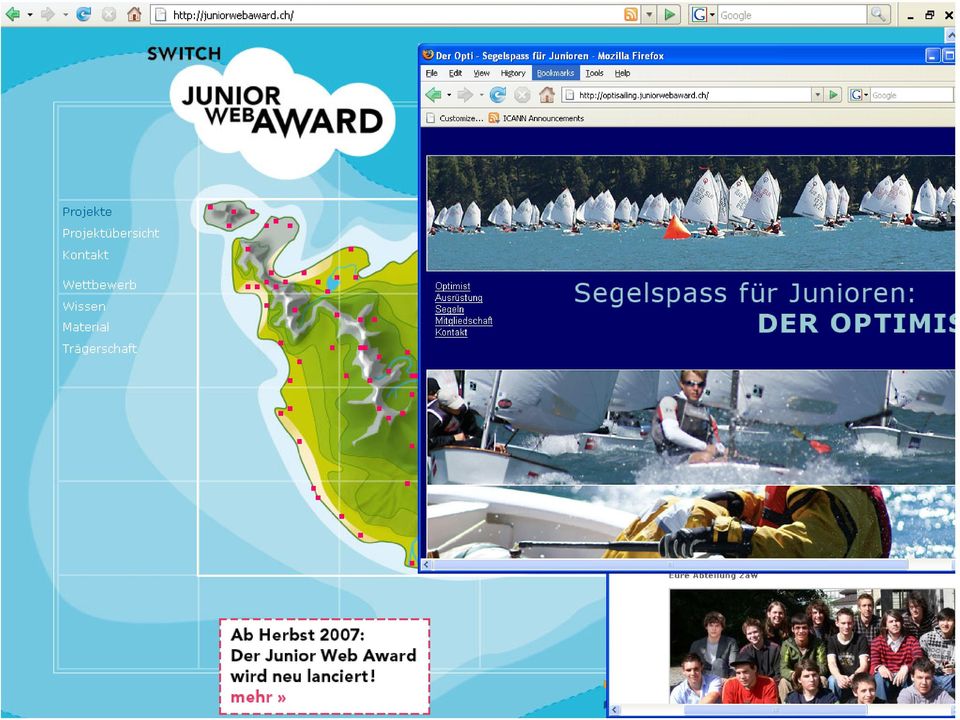This screenshot has height=720, width=960.
Task: Click the back arrow in the juniorwebaward.ch browser toolbar
Action: click(13, 15)
